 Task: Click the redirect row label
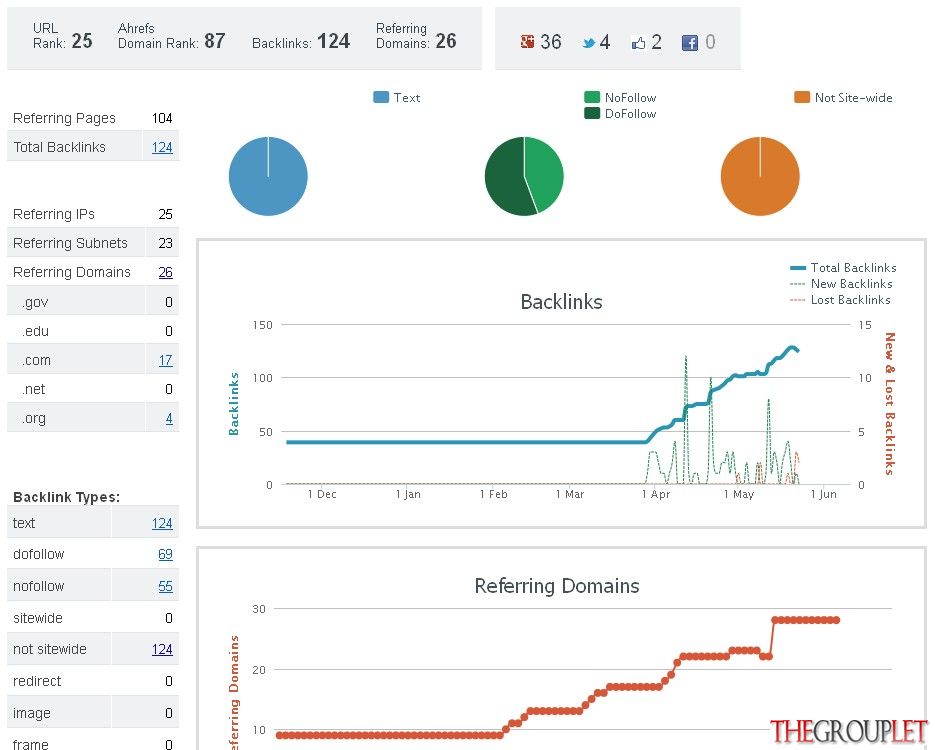[x=37, y=681]
